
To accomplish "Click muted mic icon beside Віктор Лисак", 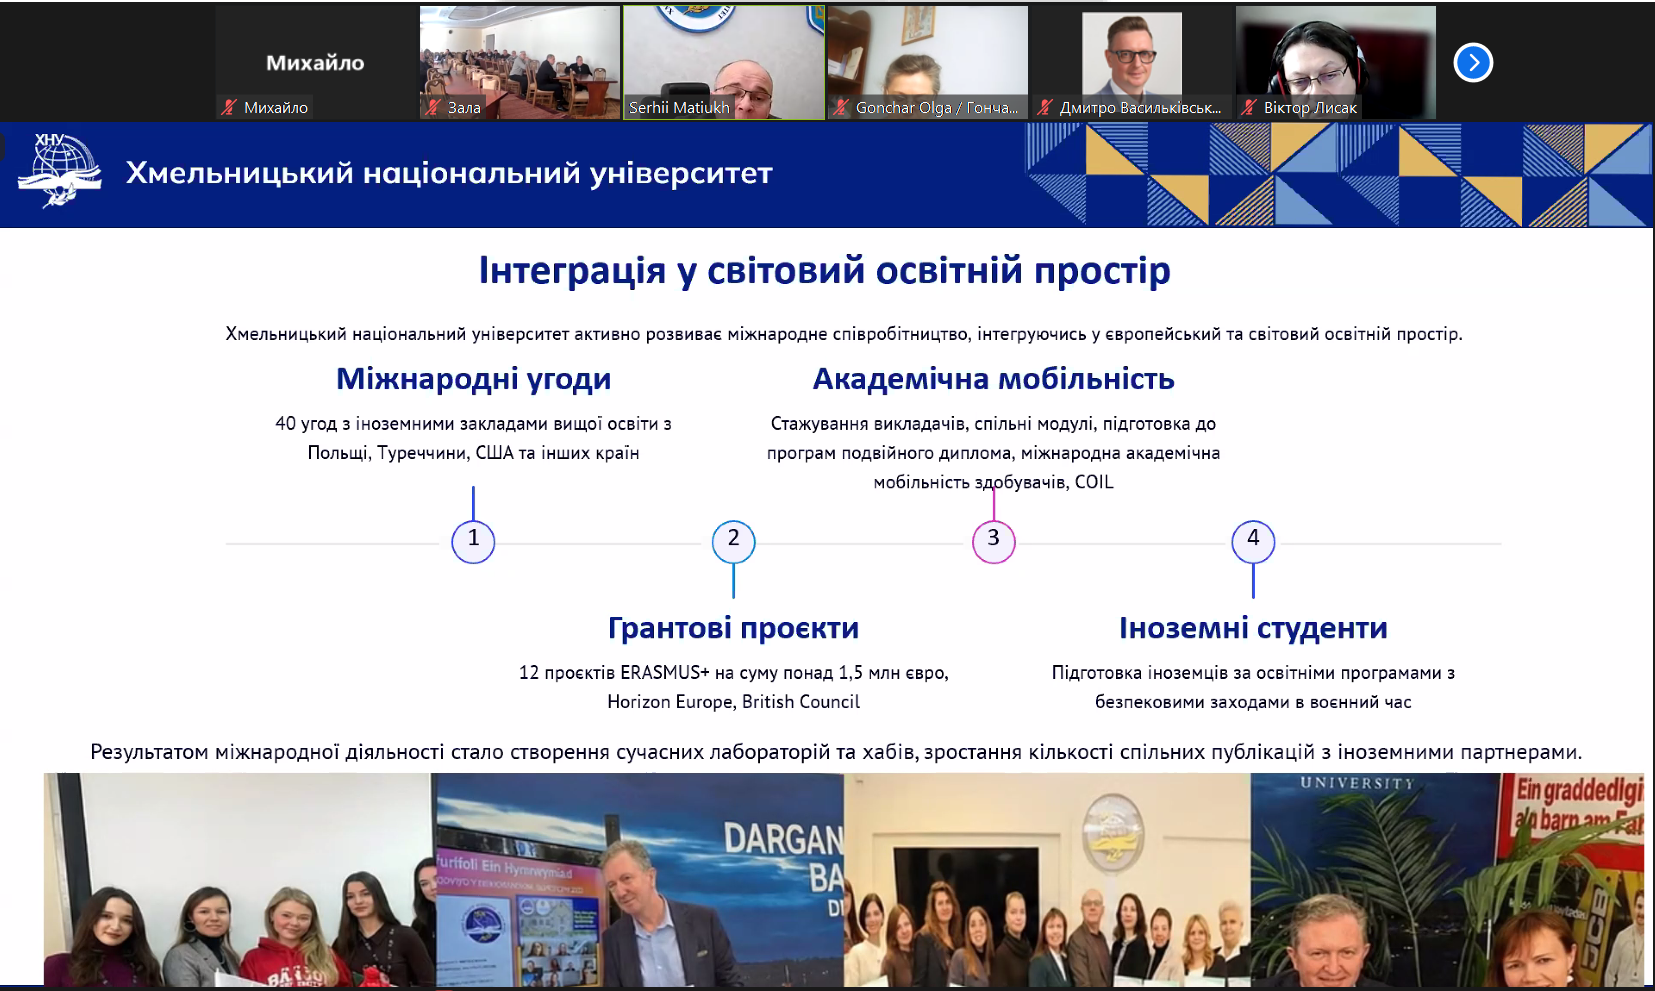I will coord(1249,107).
